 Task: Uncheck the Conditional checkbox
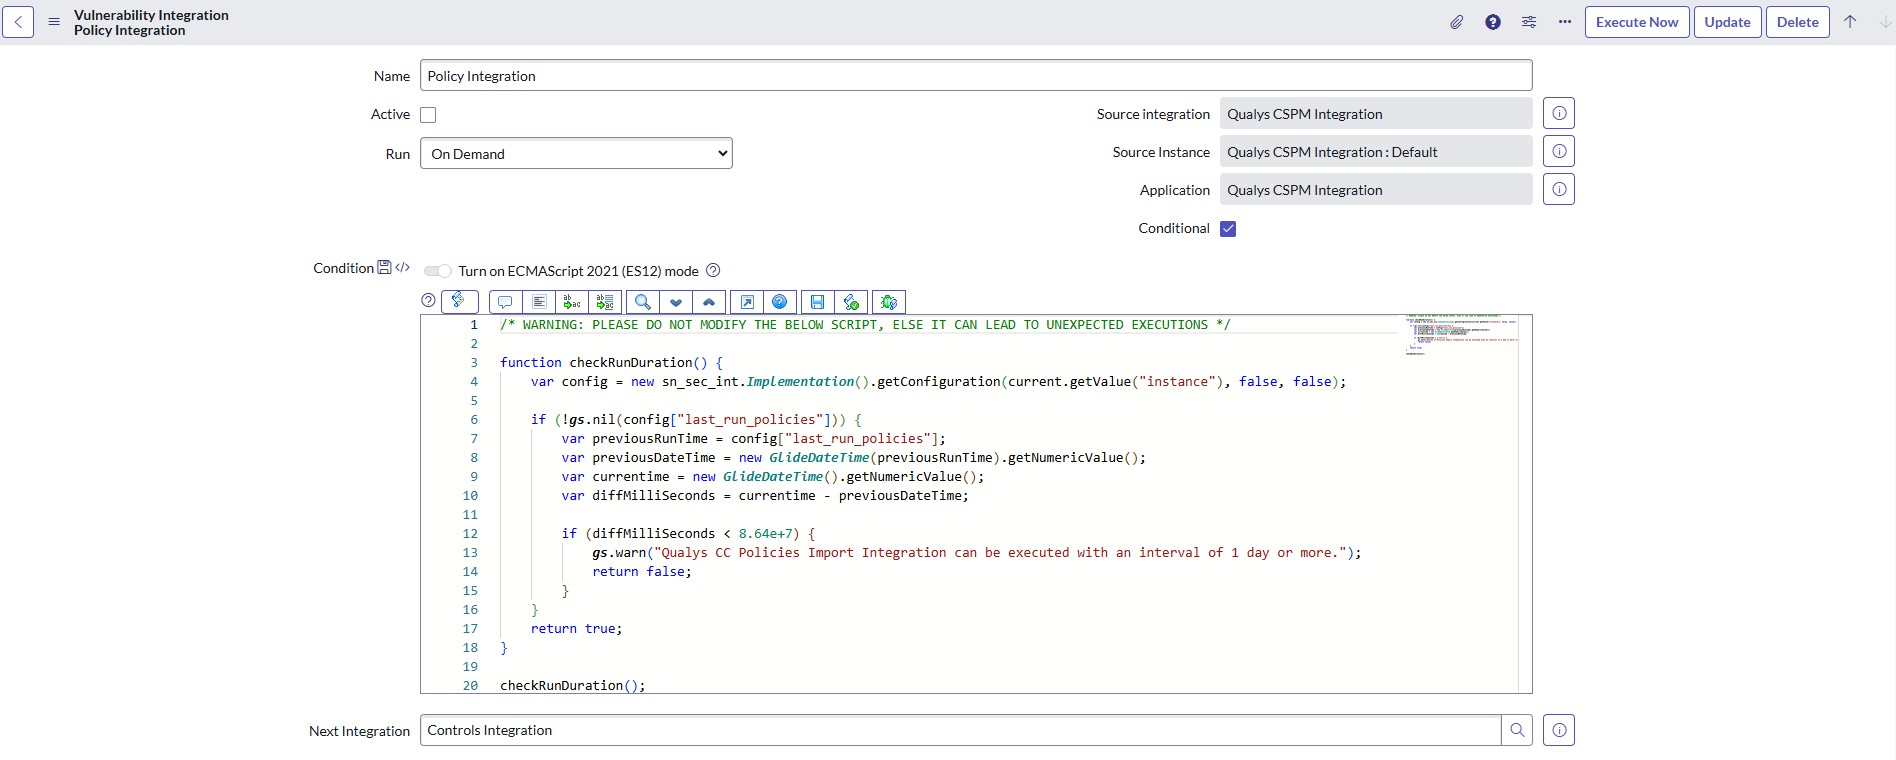pyautogui.click(x=1228, y=229)
